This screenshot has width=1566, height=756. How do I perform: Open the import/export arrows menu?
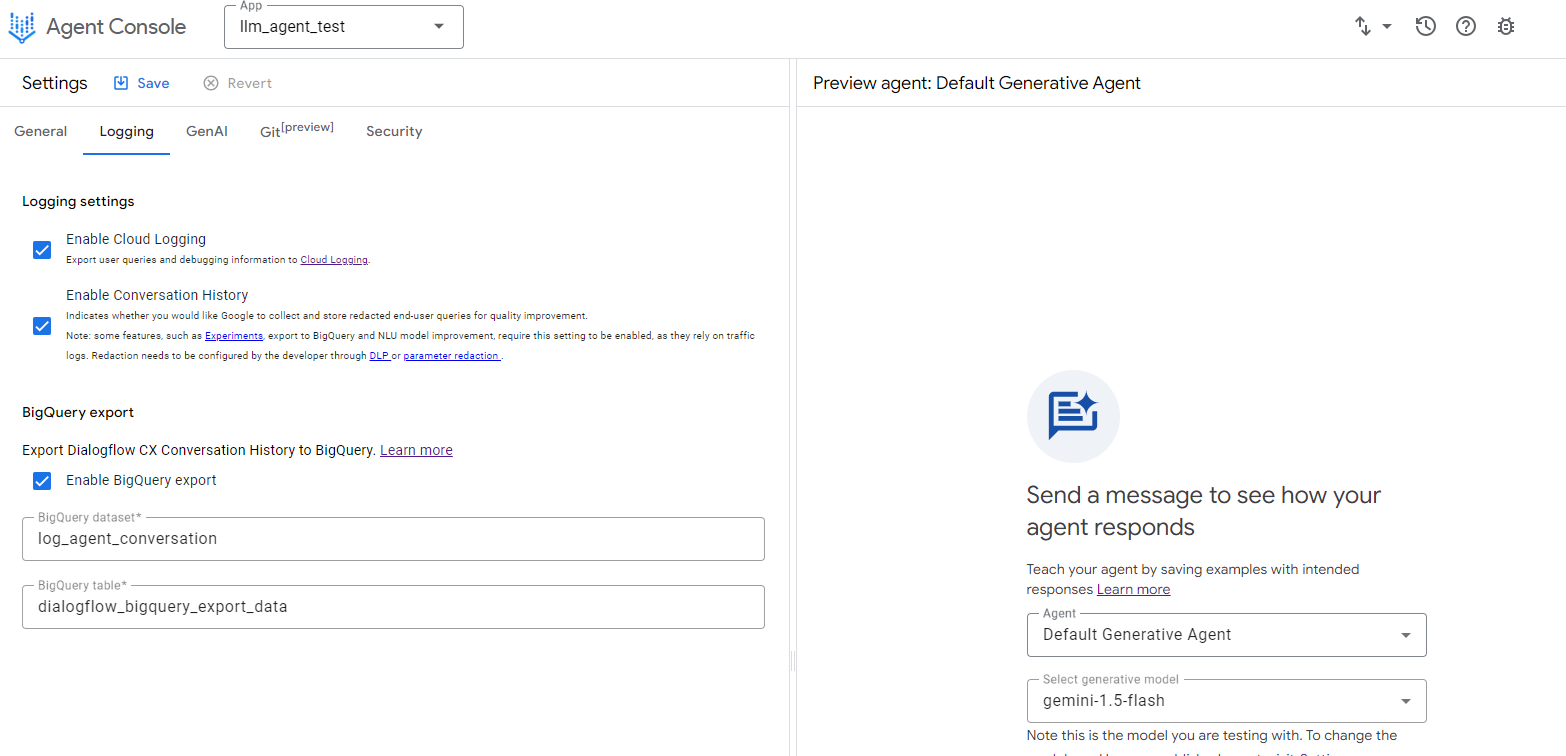[1363, 27]
